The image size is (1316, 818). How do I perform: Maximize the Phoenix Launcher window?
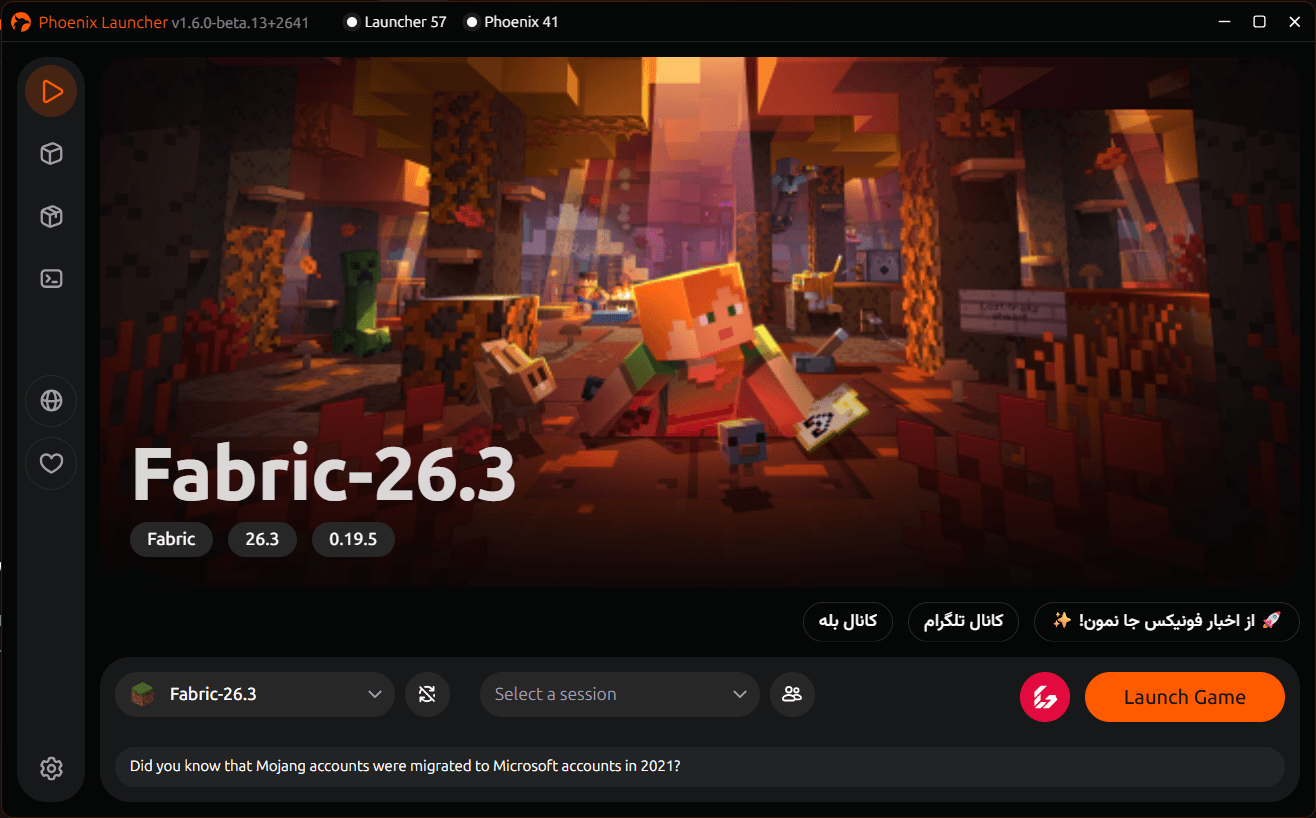1260,21
